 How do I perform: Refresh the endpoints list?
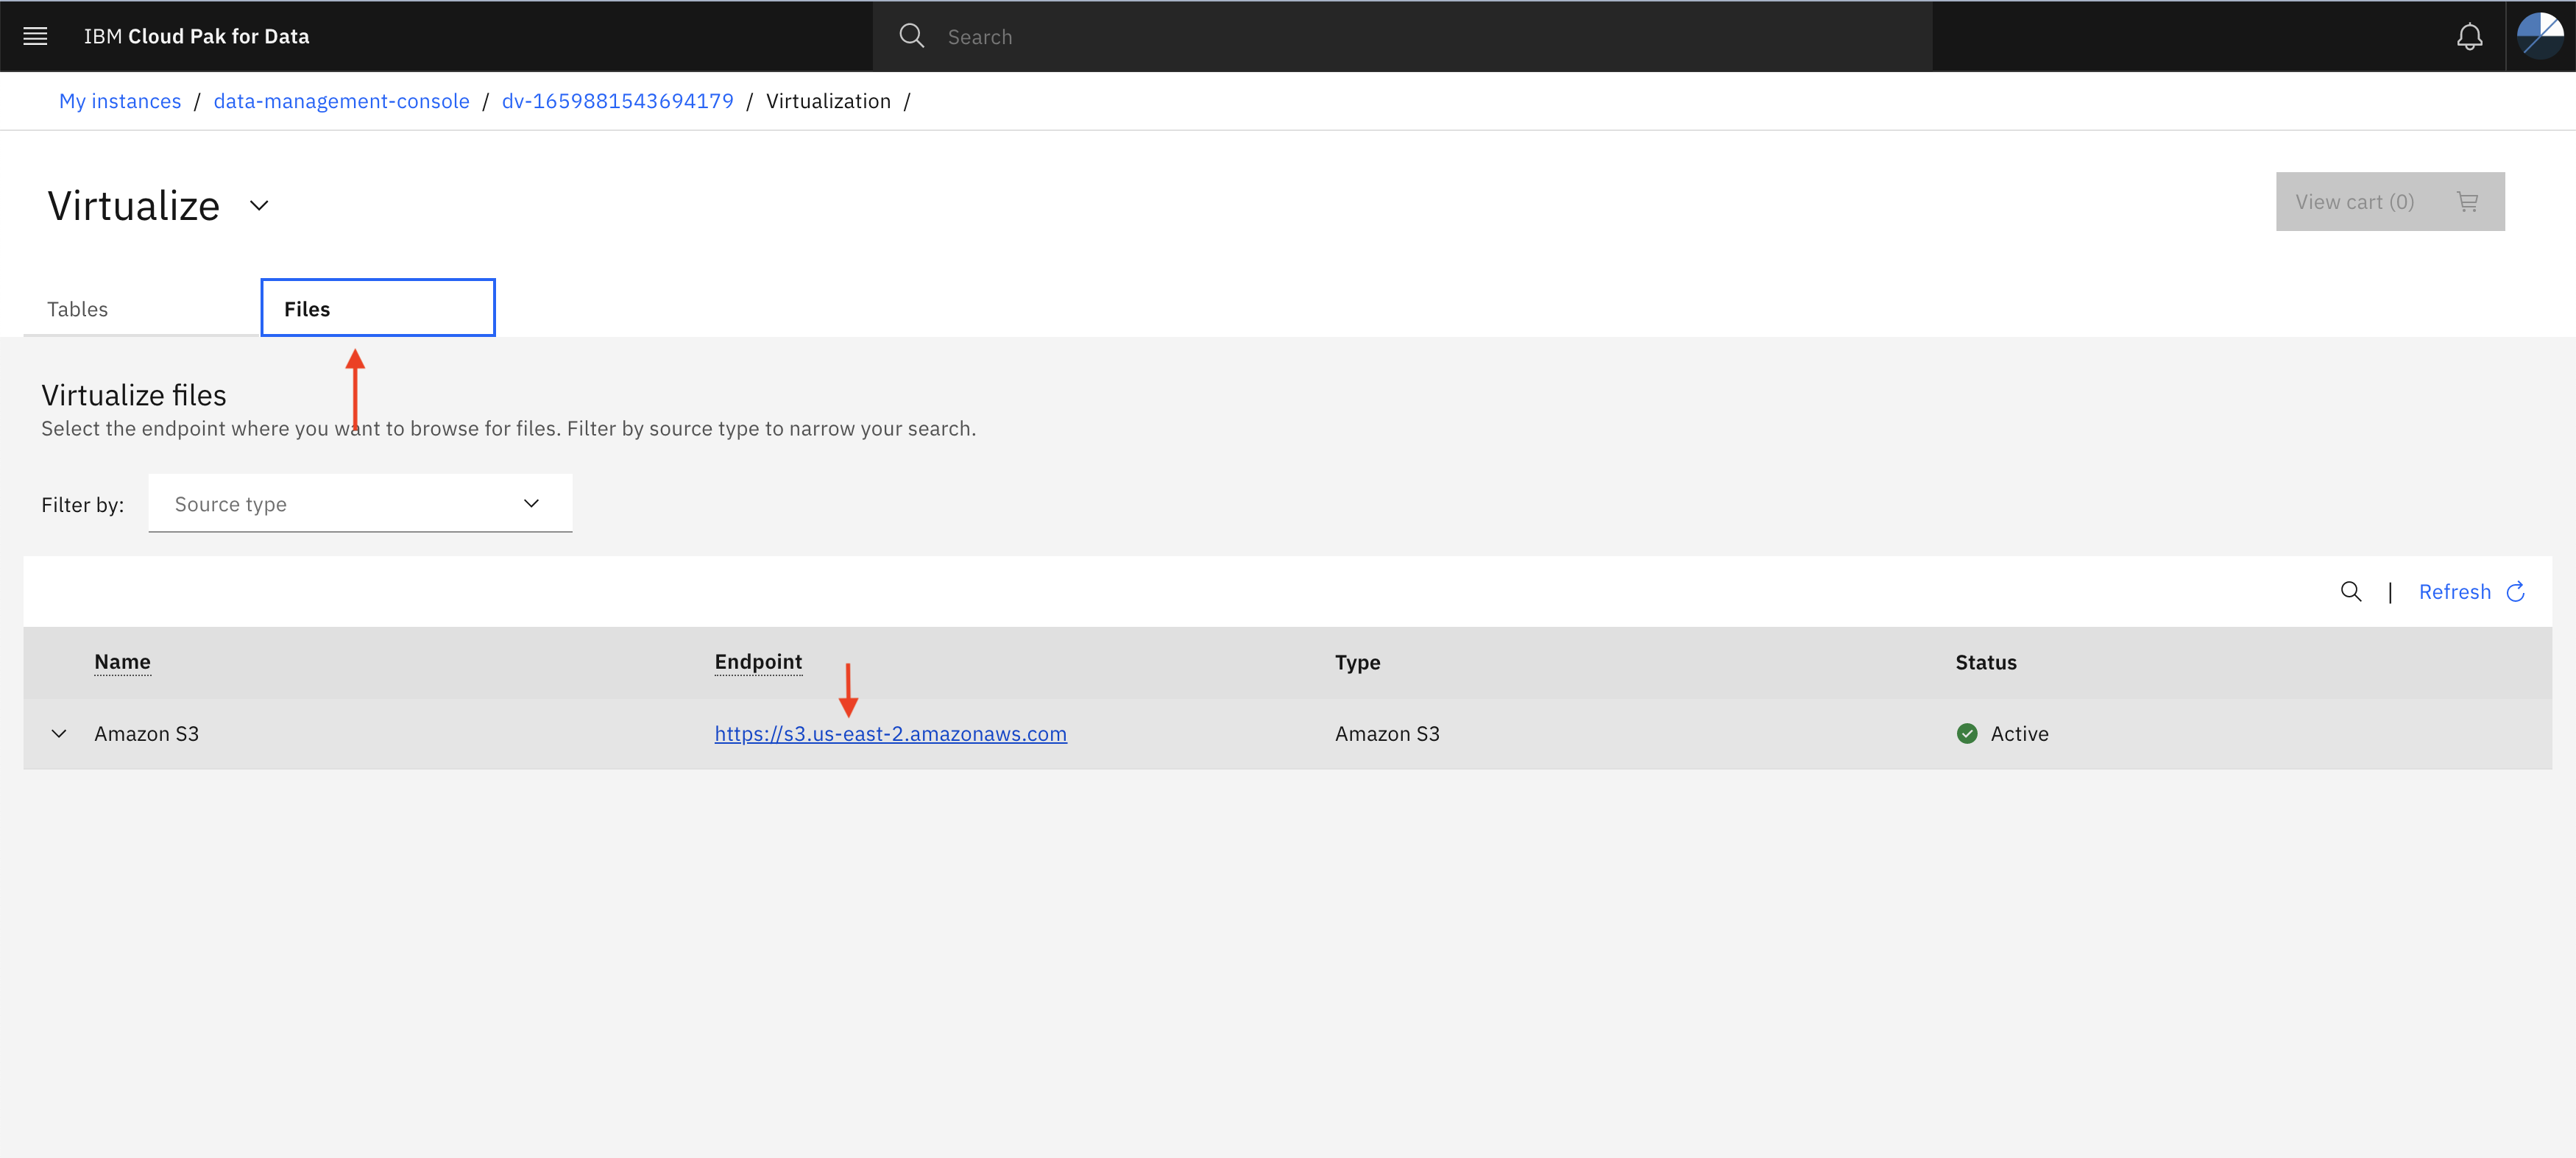coord(2471,592)
